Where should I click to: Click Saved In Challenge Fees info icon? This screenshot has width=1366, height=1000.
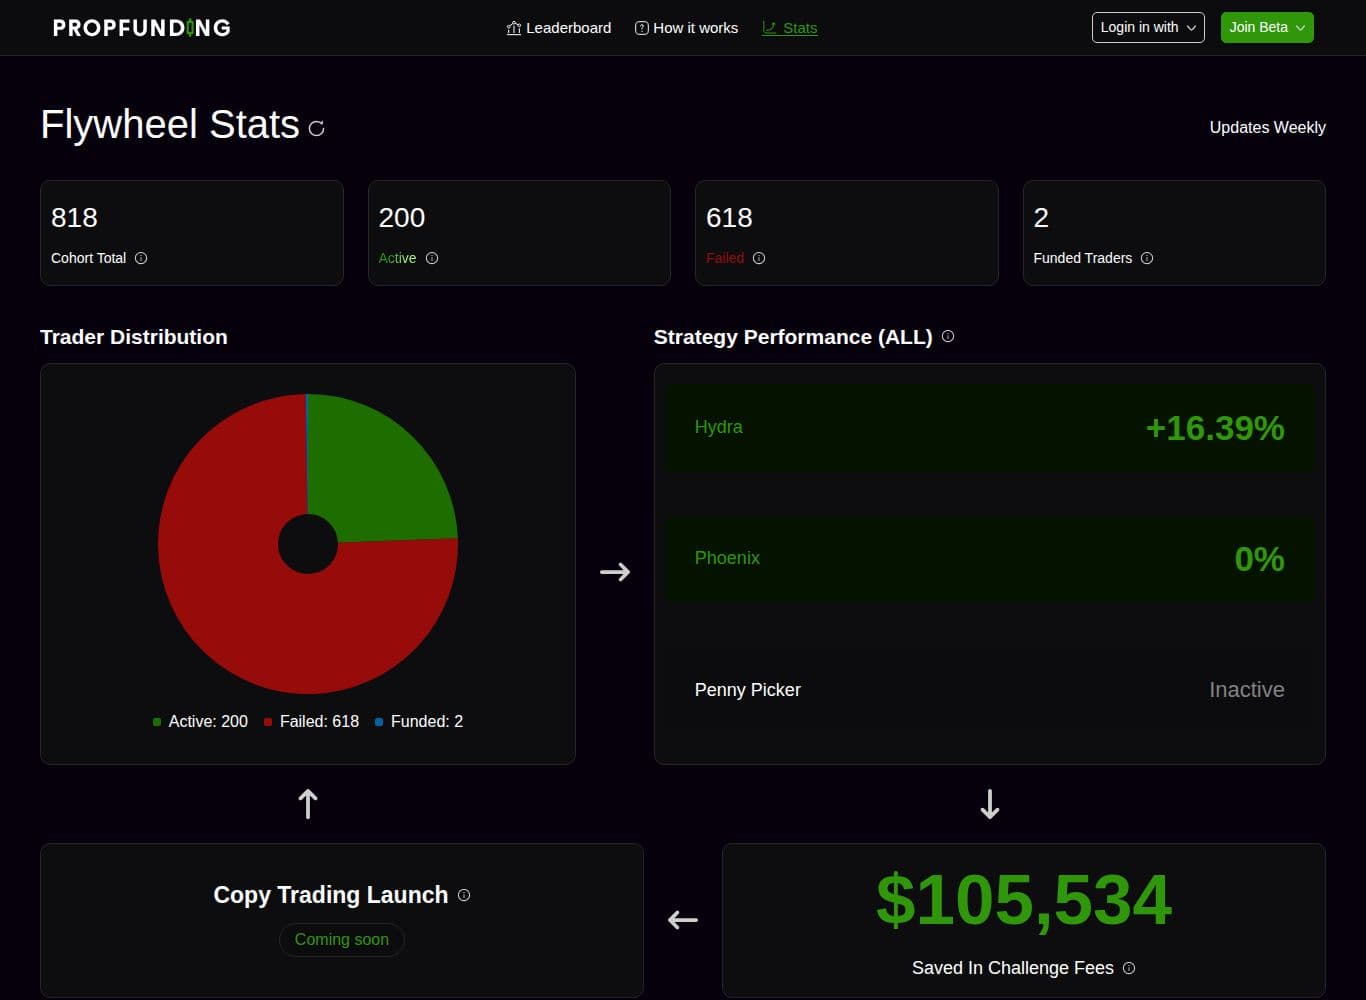[x=1129, y=968]
